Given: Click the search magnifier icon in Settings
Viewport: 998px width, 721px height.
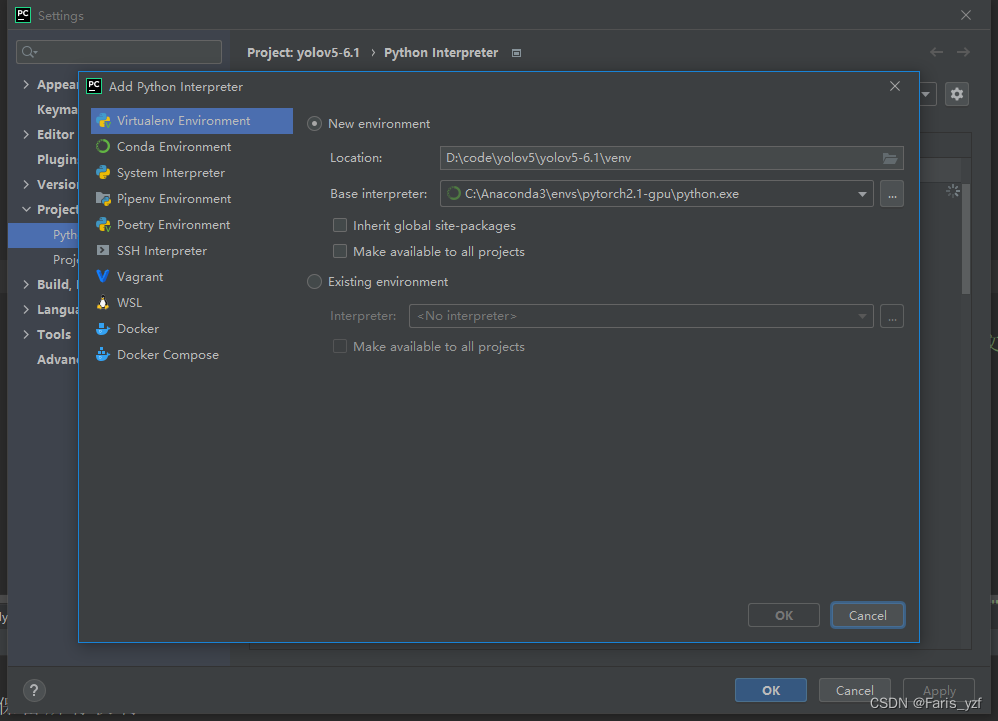Looking at the screenshot, I should pos(29,52).
